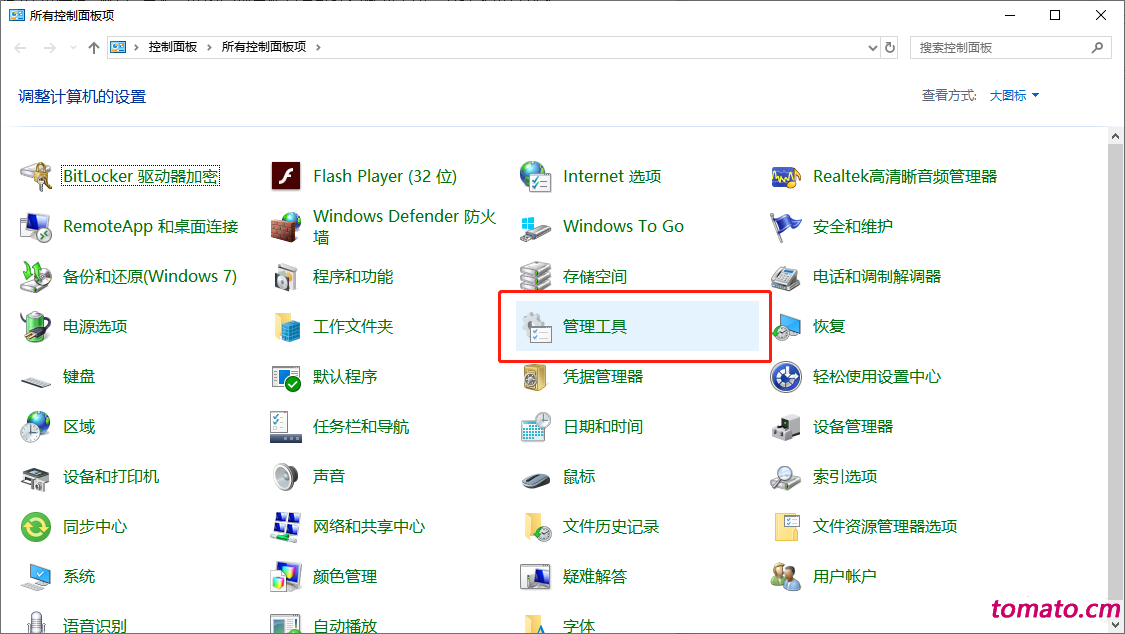Screen dimensions: 1125x634
Task: Expand the address bar history dropdown
Action: pyautogui.click(x=872, y=48)
